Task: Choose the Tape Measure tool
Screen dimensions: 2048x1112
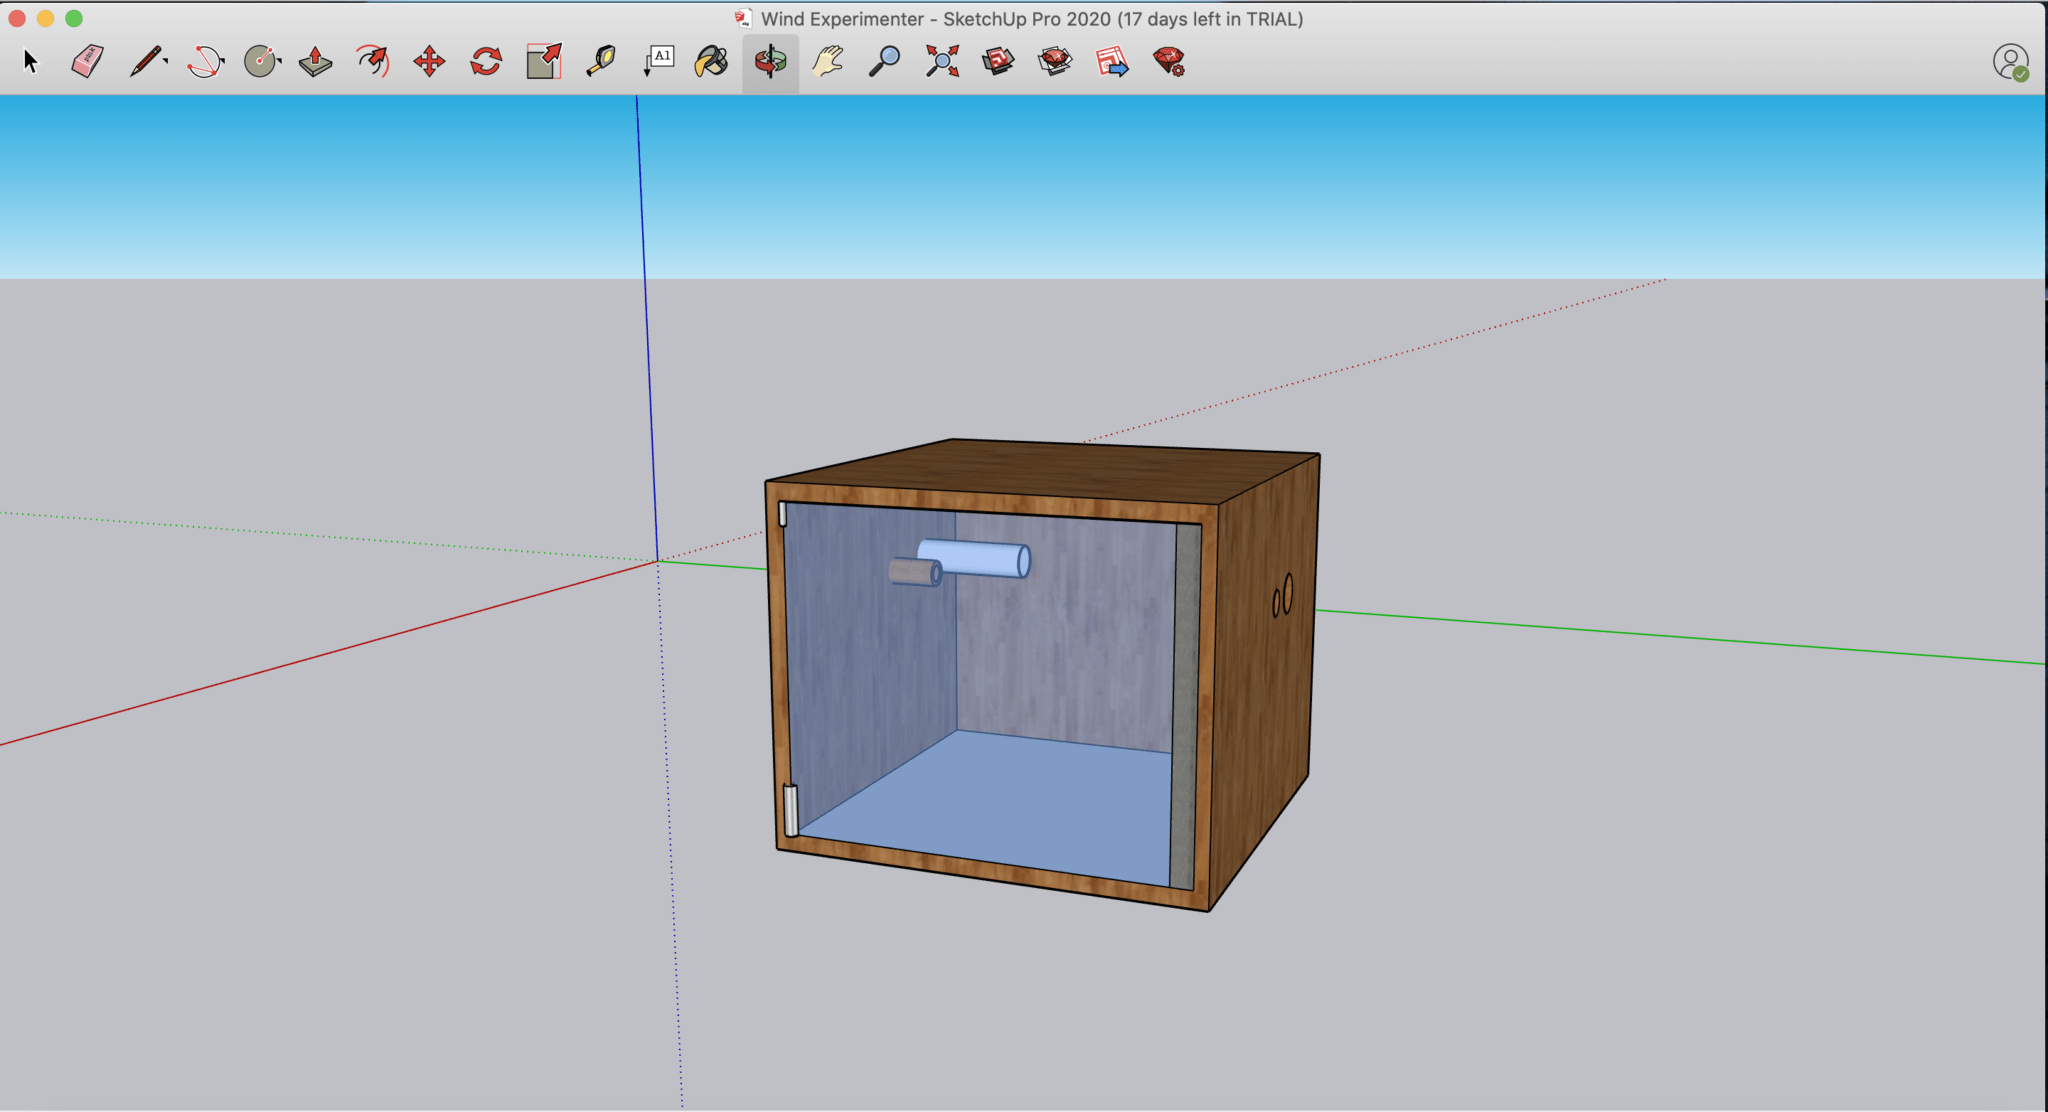Action: tap(601, 62)
